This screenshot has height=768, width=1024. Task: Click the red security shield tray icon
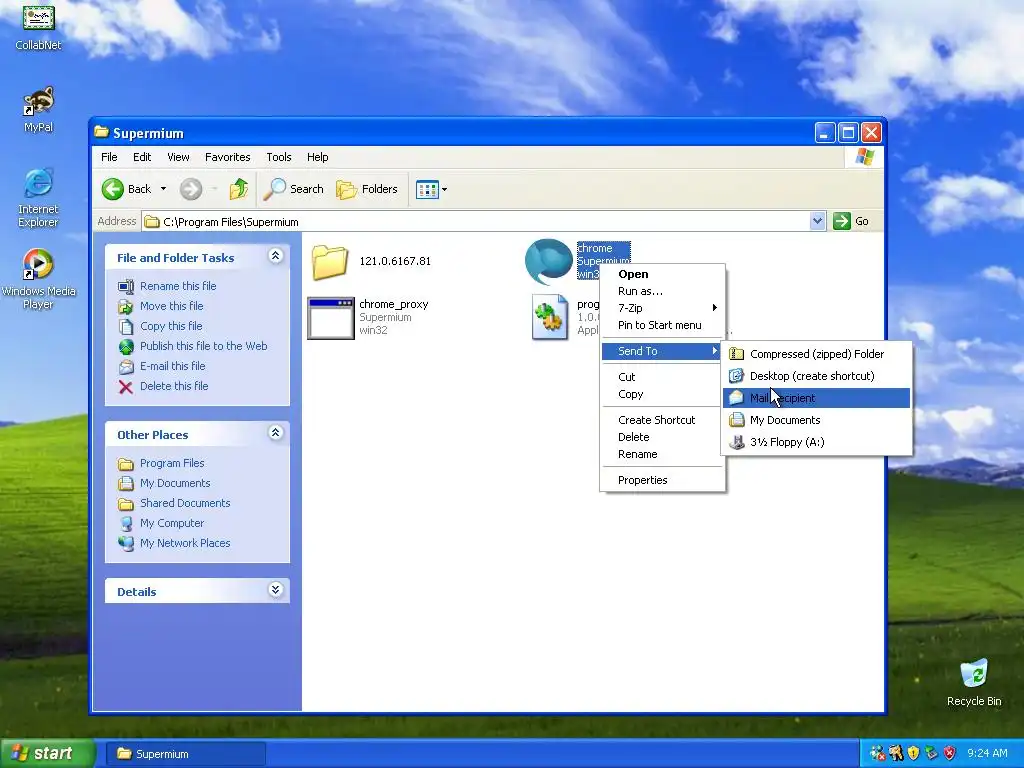(x=950, y=753)
